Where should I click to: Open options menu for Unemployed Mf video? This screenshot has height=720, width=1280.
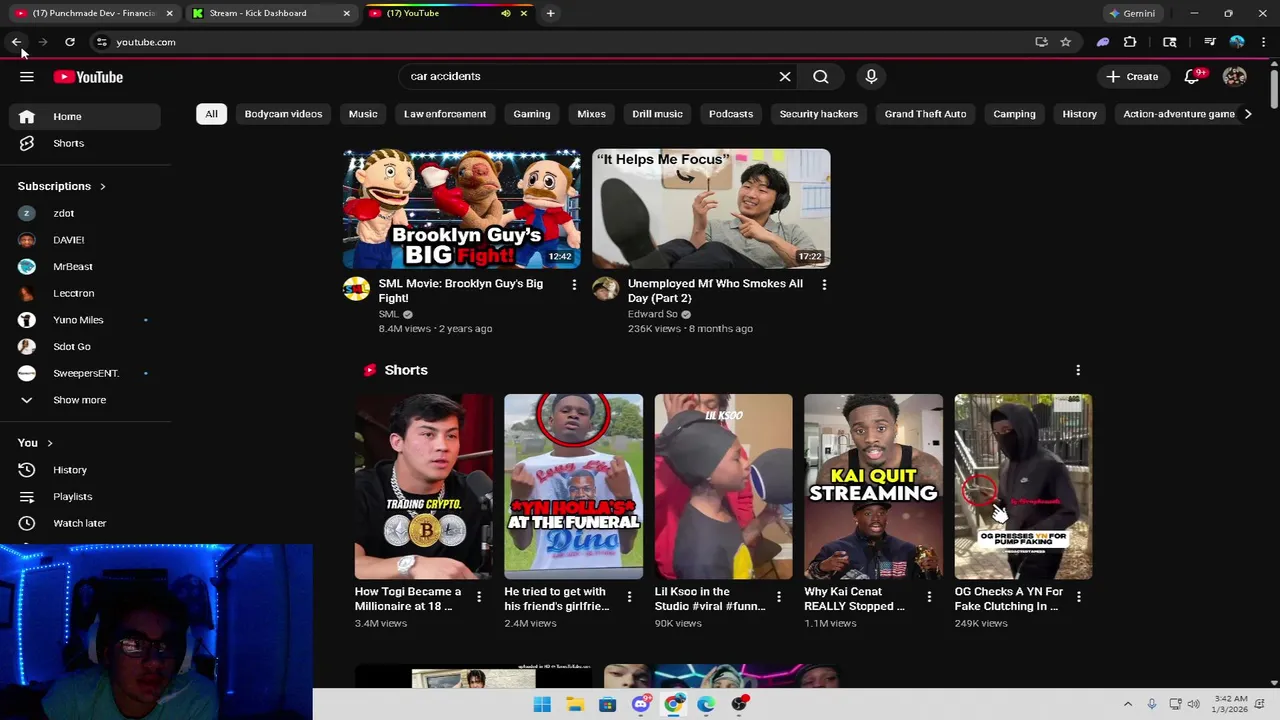point(824,285)
